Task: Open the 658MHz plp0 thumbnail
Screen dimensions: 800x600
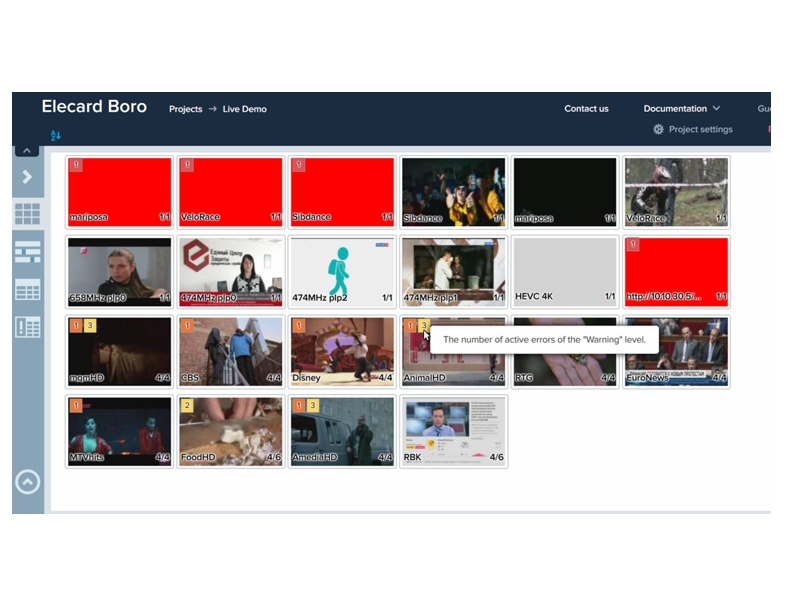Action: 119,272
